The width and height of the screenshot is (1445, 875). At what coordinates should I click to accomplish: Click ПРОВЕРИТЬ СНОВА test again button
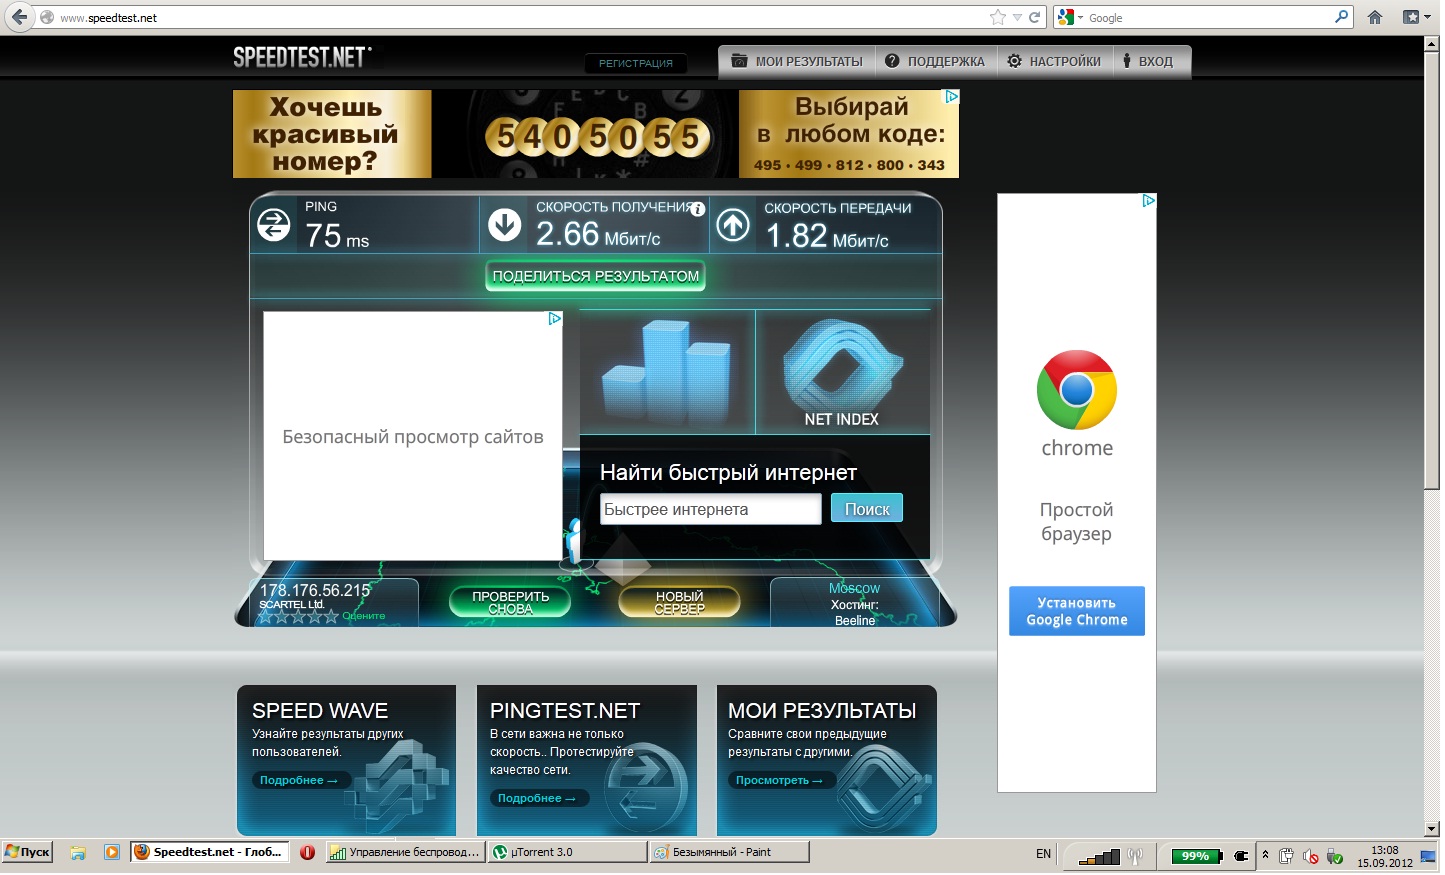(x=510, y=602)
